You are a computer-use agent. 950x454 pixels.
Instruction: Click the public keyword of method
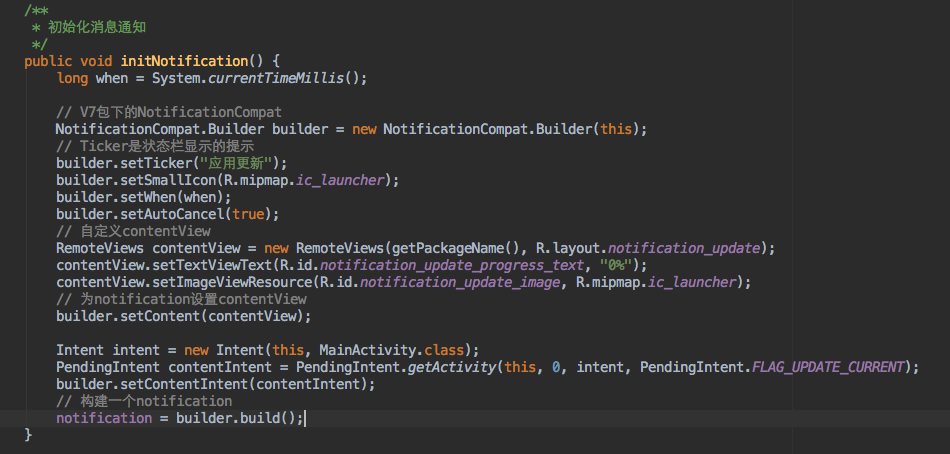(48, 61)
